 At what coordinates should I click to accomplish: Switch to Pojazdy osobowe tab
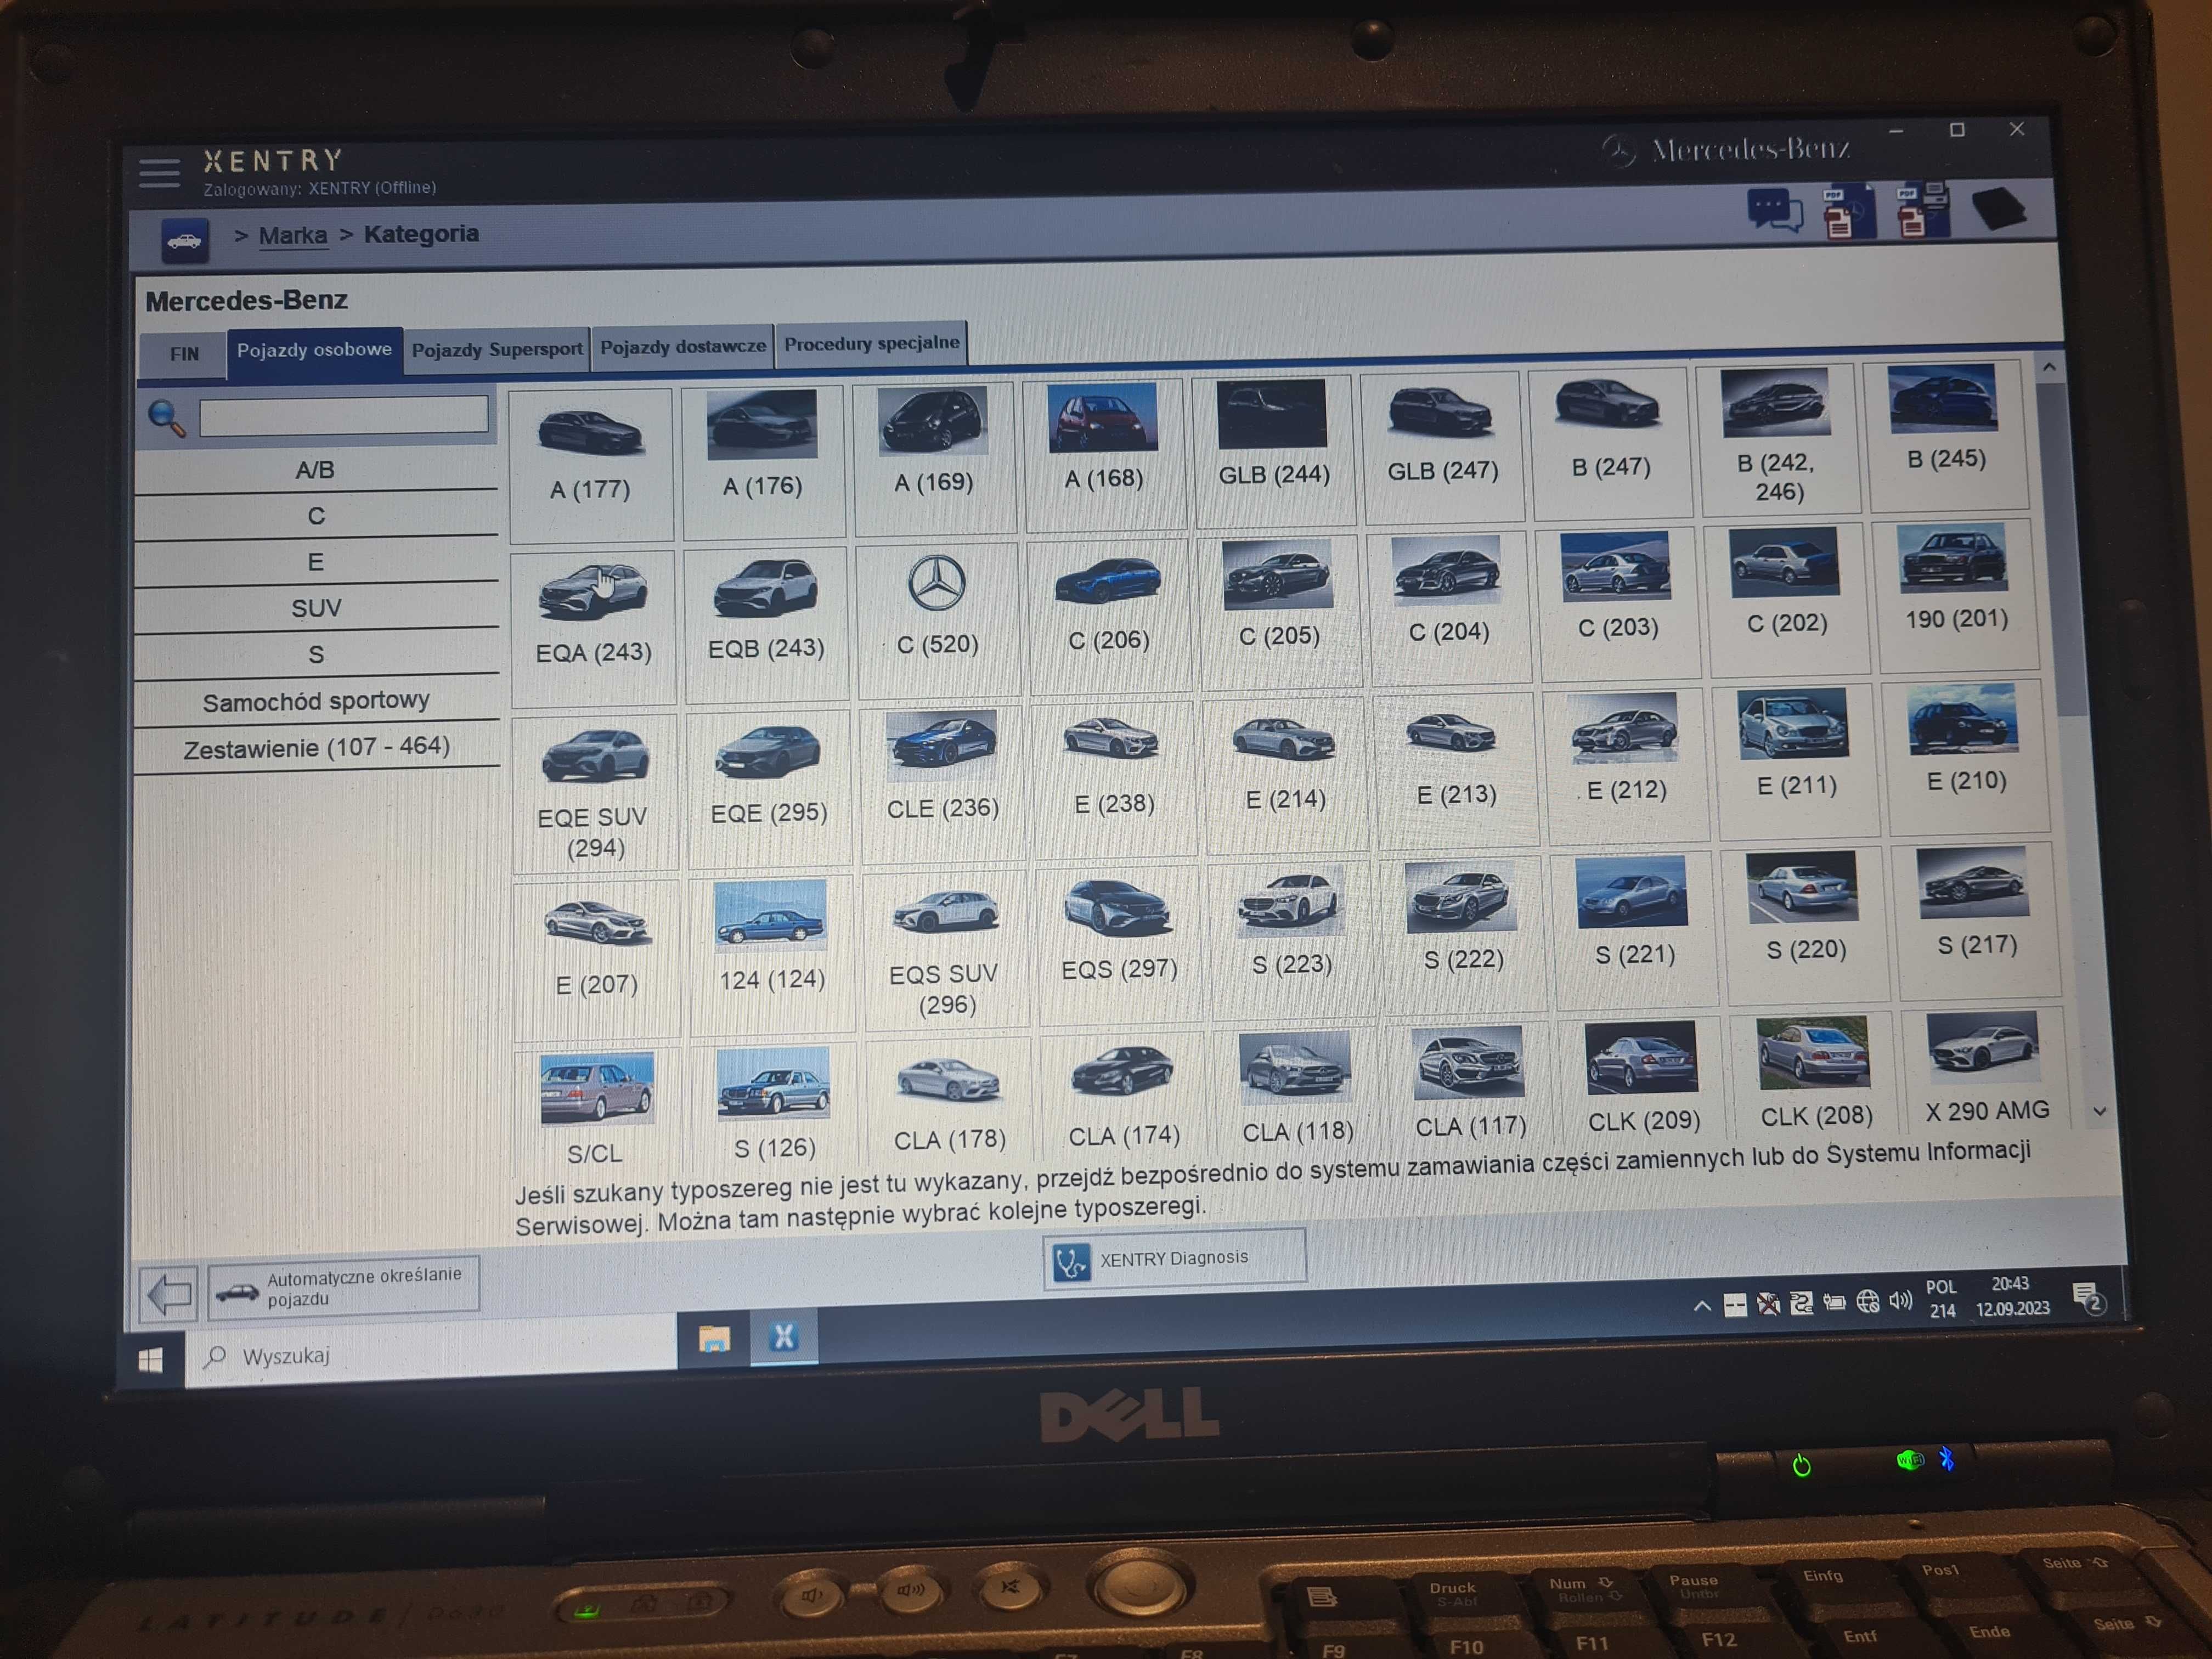(314, 351)
